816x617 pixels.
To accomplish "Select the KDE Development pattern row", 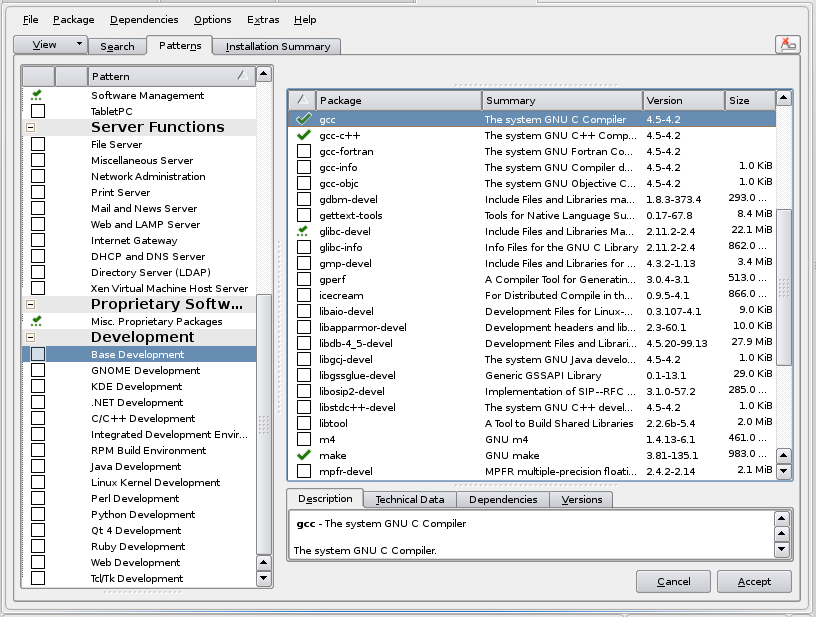I will [x=139, y=387].
